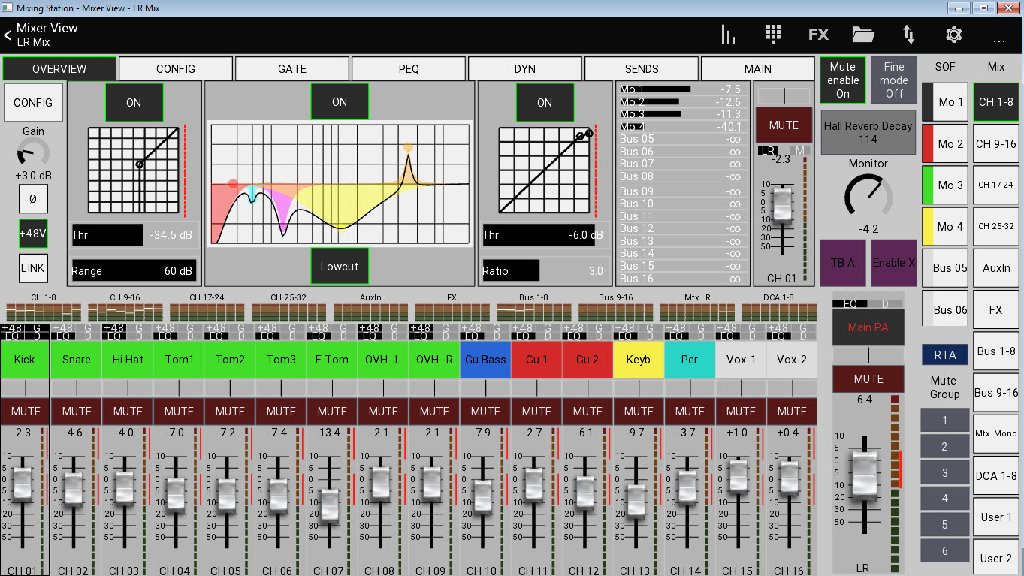Toggle the channel LINK button
Image resolution: width=1024 pixels, height=576 pixels.
coord(33,268)
